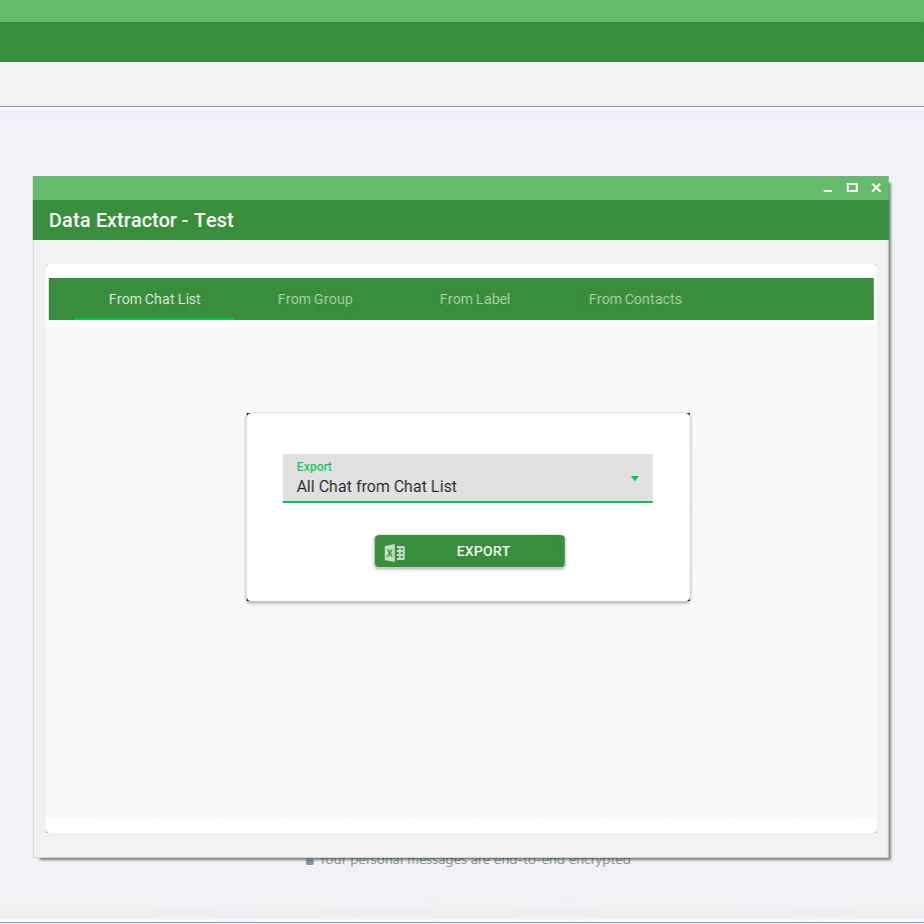924x924 pixels.
Task: Expand the 'All Chat from Chat List' combo box
Action: coord(467,486)
